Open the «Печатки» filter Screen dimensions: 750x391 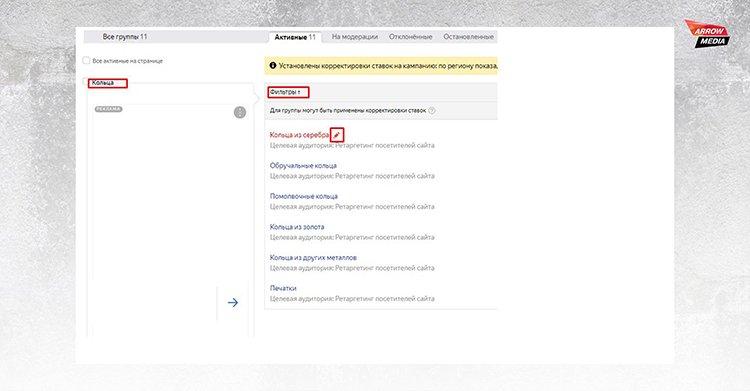pyautogui.click(x=283, y=288)
